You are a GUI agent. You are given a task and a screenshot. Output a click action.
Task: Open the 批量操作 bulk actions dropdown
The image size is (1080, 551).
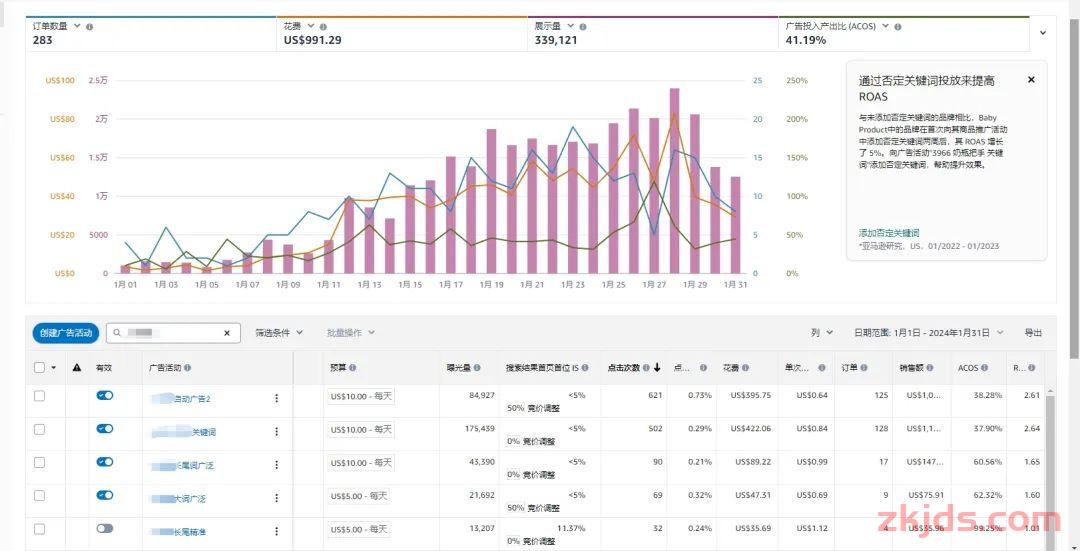point(351,333)
